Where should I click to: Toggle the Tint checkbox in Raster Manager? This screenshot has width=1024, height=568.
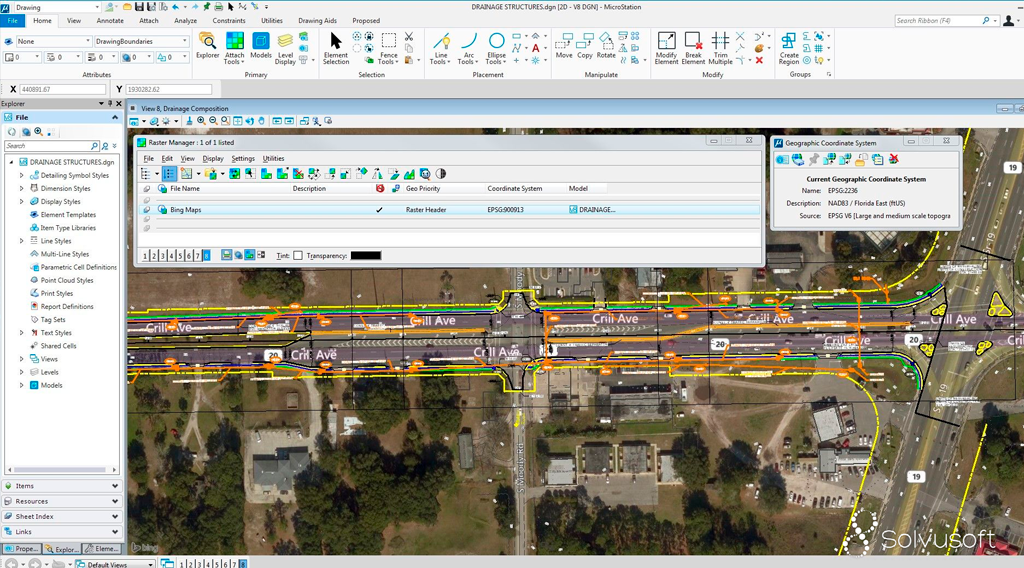point(298,255)
